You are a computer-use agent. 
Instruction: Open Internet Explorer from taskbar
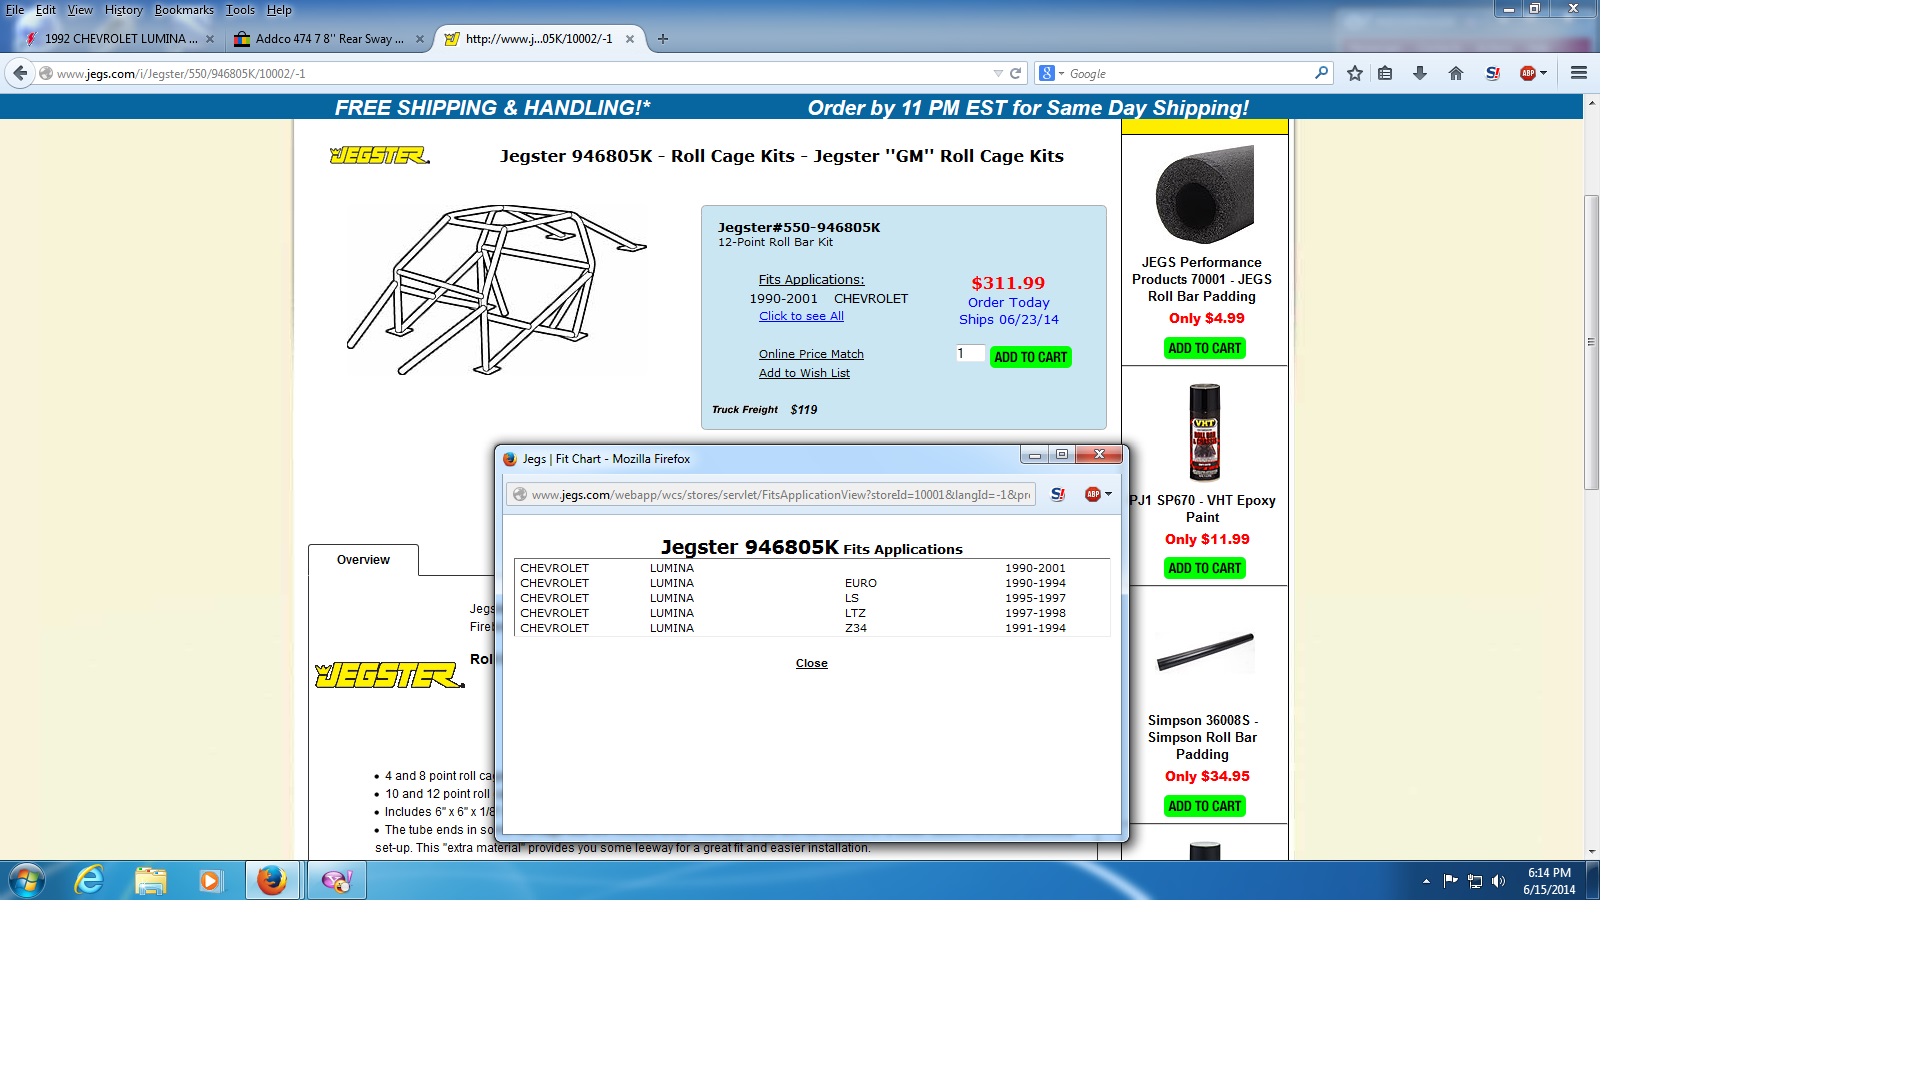[x=89, y=880]
